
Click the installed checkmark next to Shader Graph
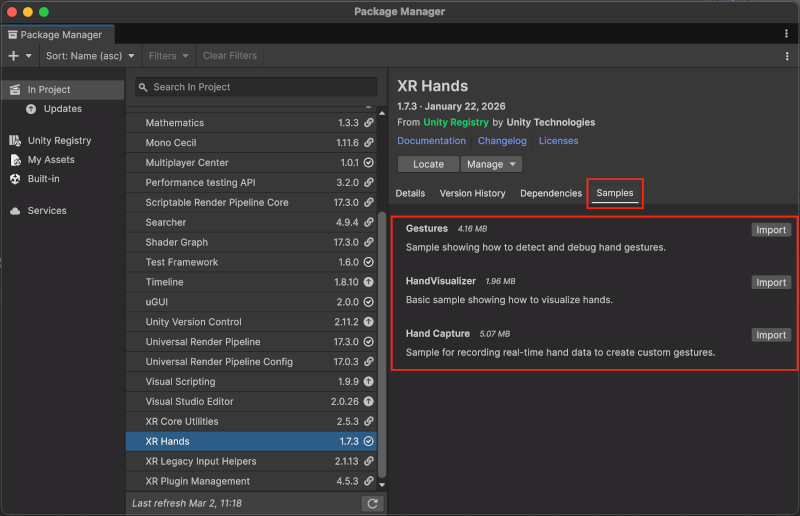pos(368,242)
